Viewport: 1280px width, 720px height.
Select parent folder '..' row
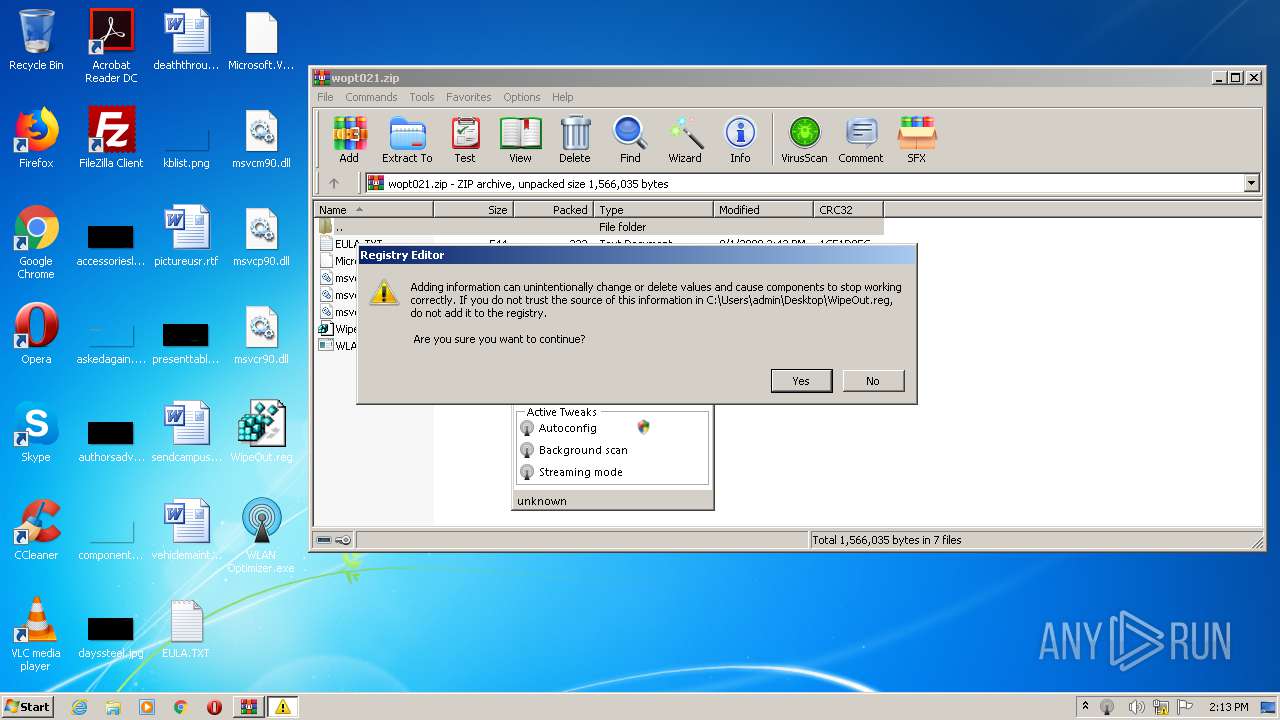(x=599, y=227)
